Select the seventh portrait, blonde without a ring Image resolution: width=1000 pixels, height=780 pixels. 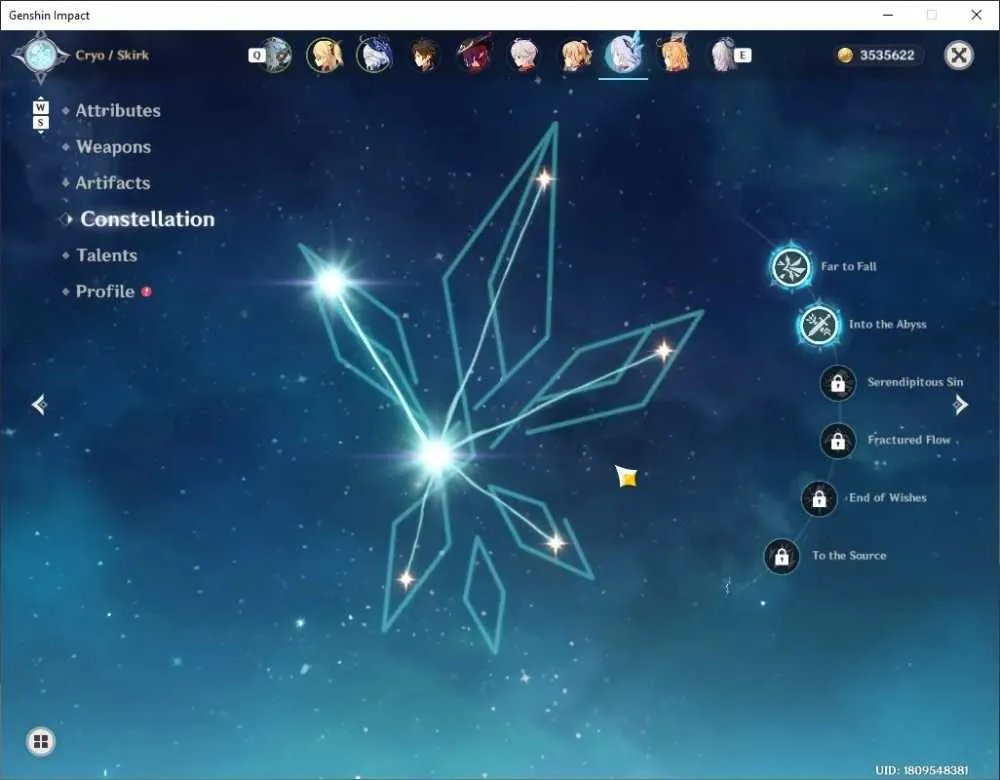coord(575,55)
